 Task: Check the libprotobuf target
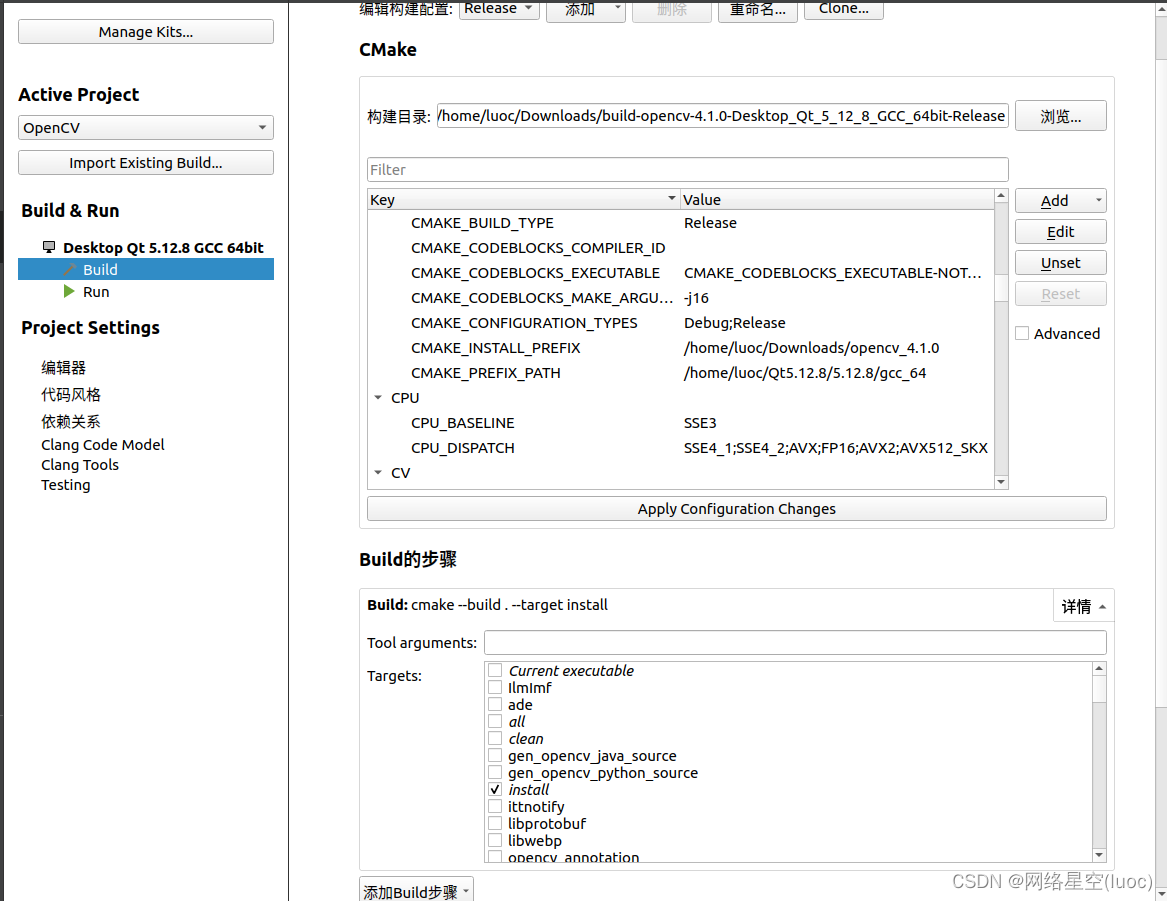495,824
